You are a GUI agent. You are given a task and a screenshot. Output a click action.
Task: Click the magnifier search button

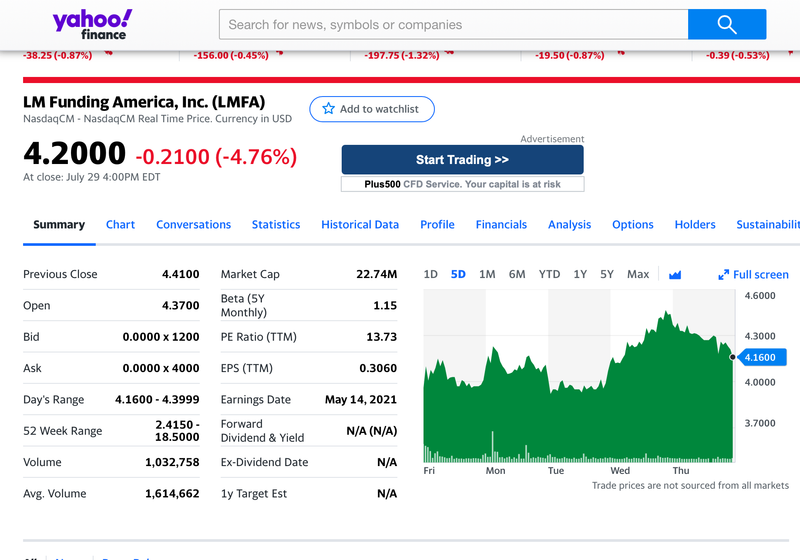(727, 24)
